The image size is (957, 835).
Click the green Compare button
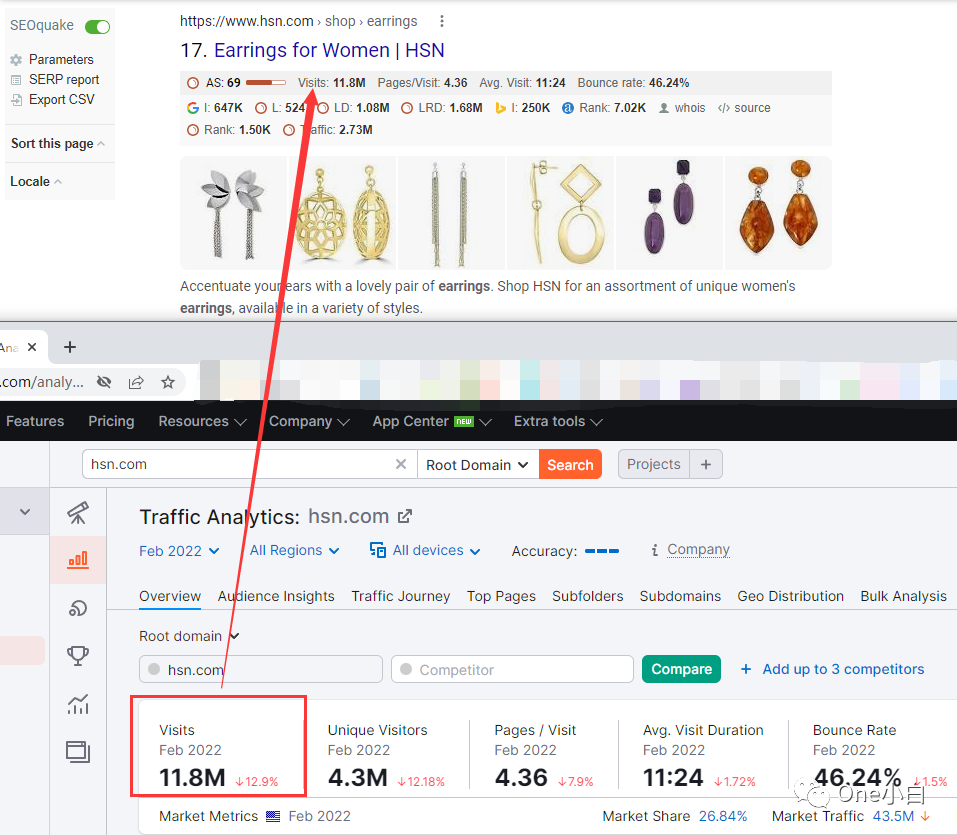click(x=681, y=668)
